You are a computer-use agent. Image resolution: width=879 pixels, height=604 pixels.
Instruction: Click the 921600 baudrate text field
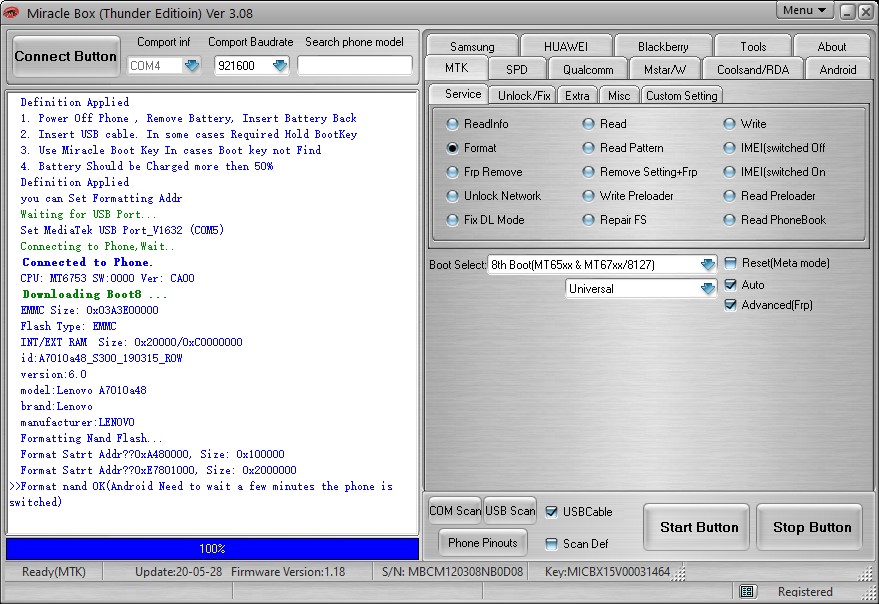click(x=243, y=66)
